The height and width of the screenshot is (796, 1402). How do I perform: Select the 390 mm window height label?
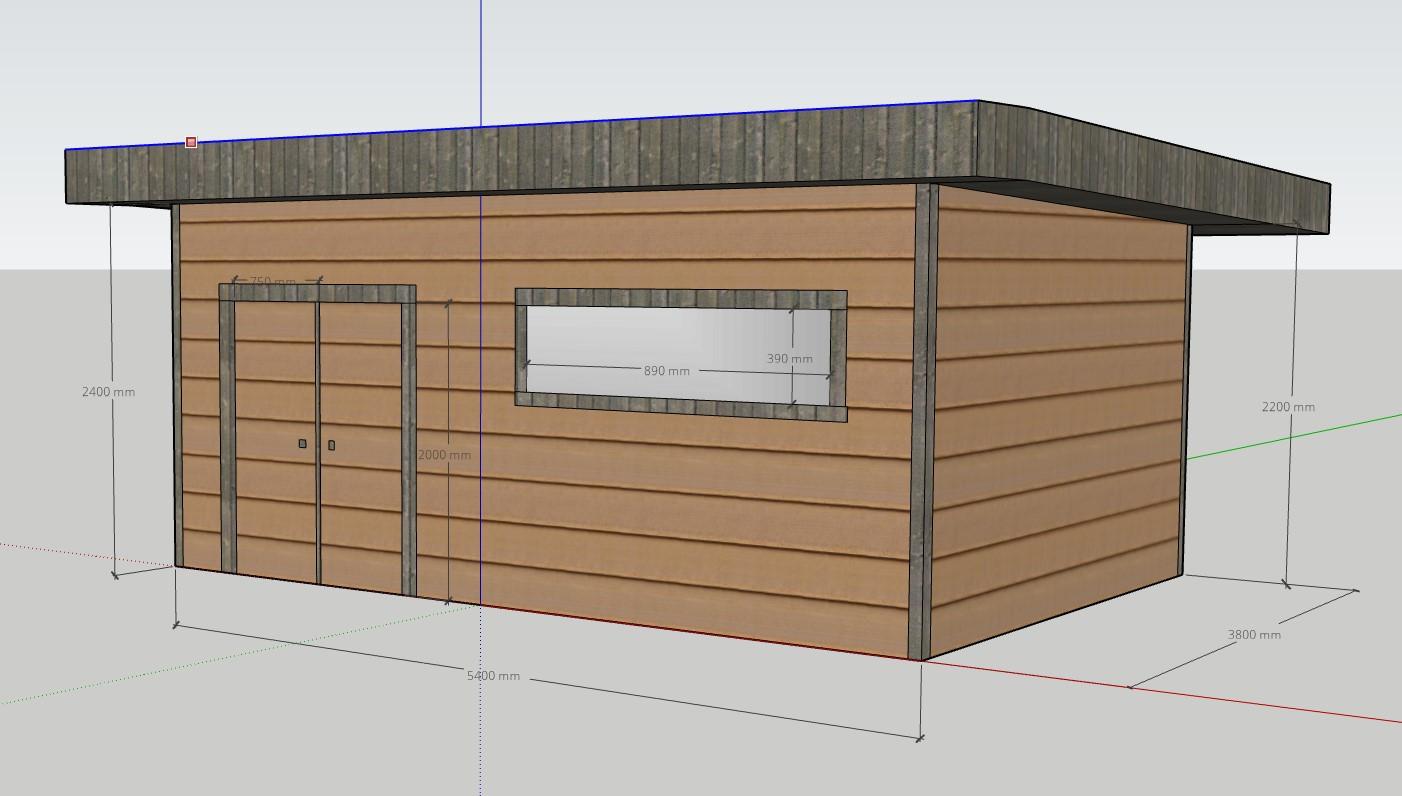point(789,359)
